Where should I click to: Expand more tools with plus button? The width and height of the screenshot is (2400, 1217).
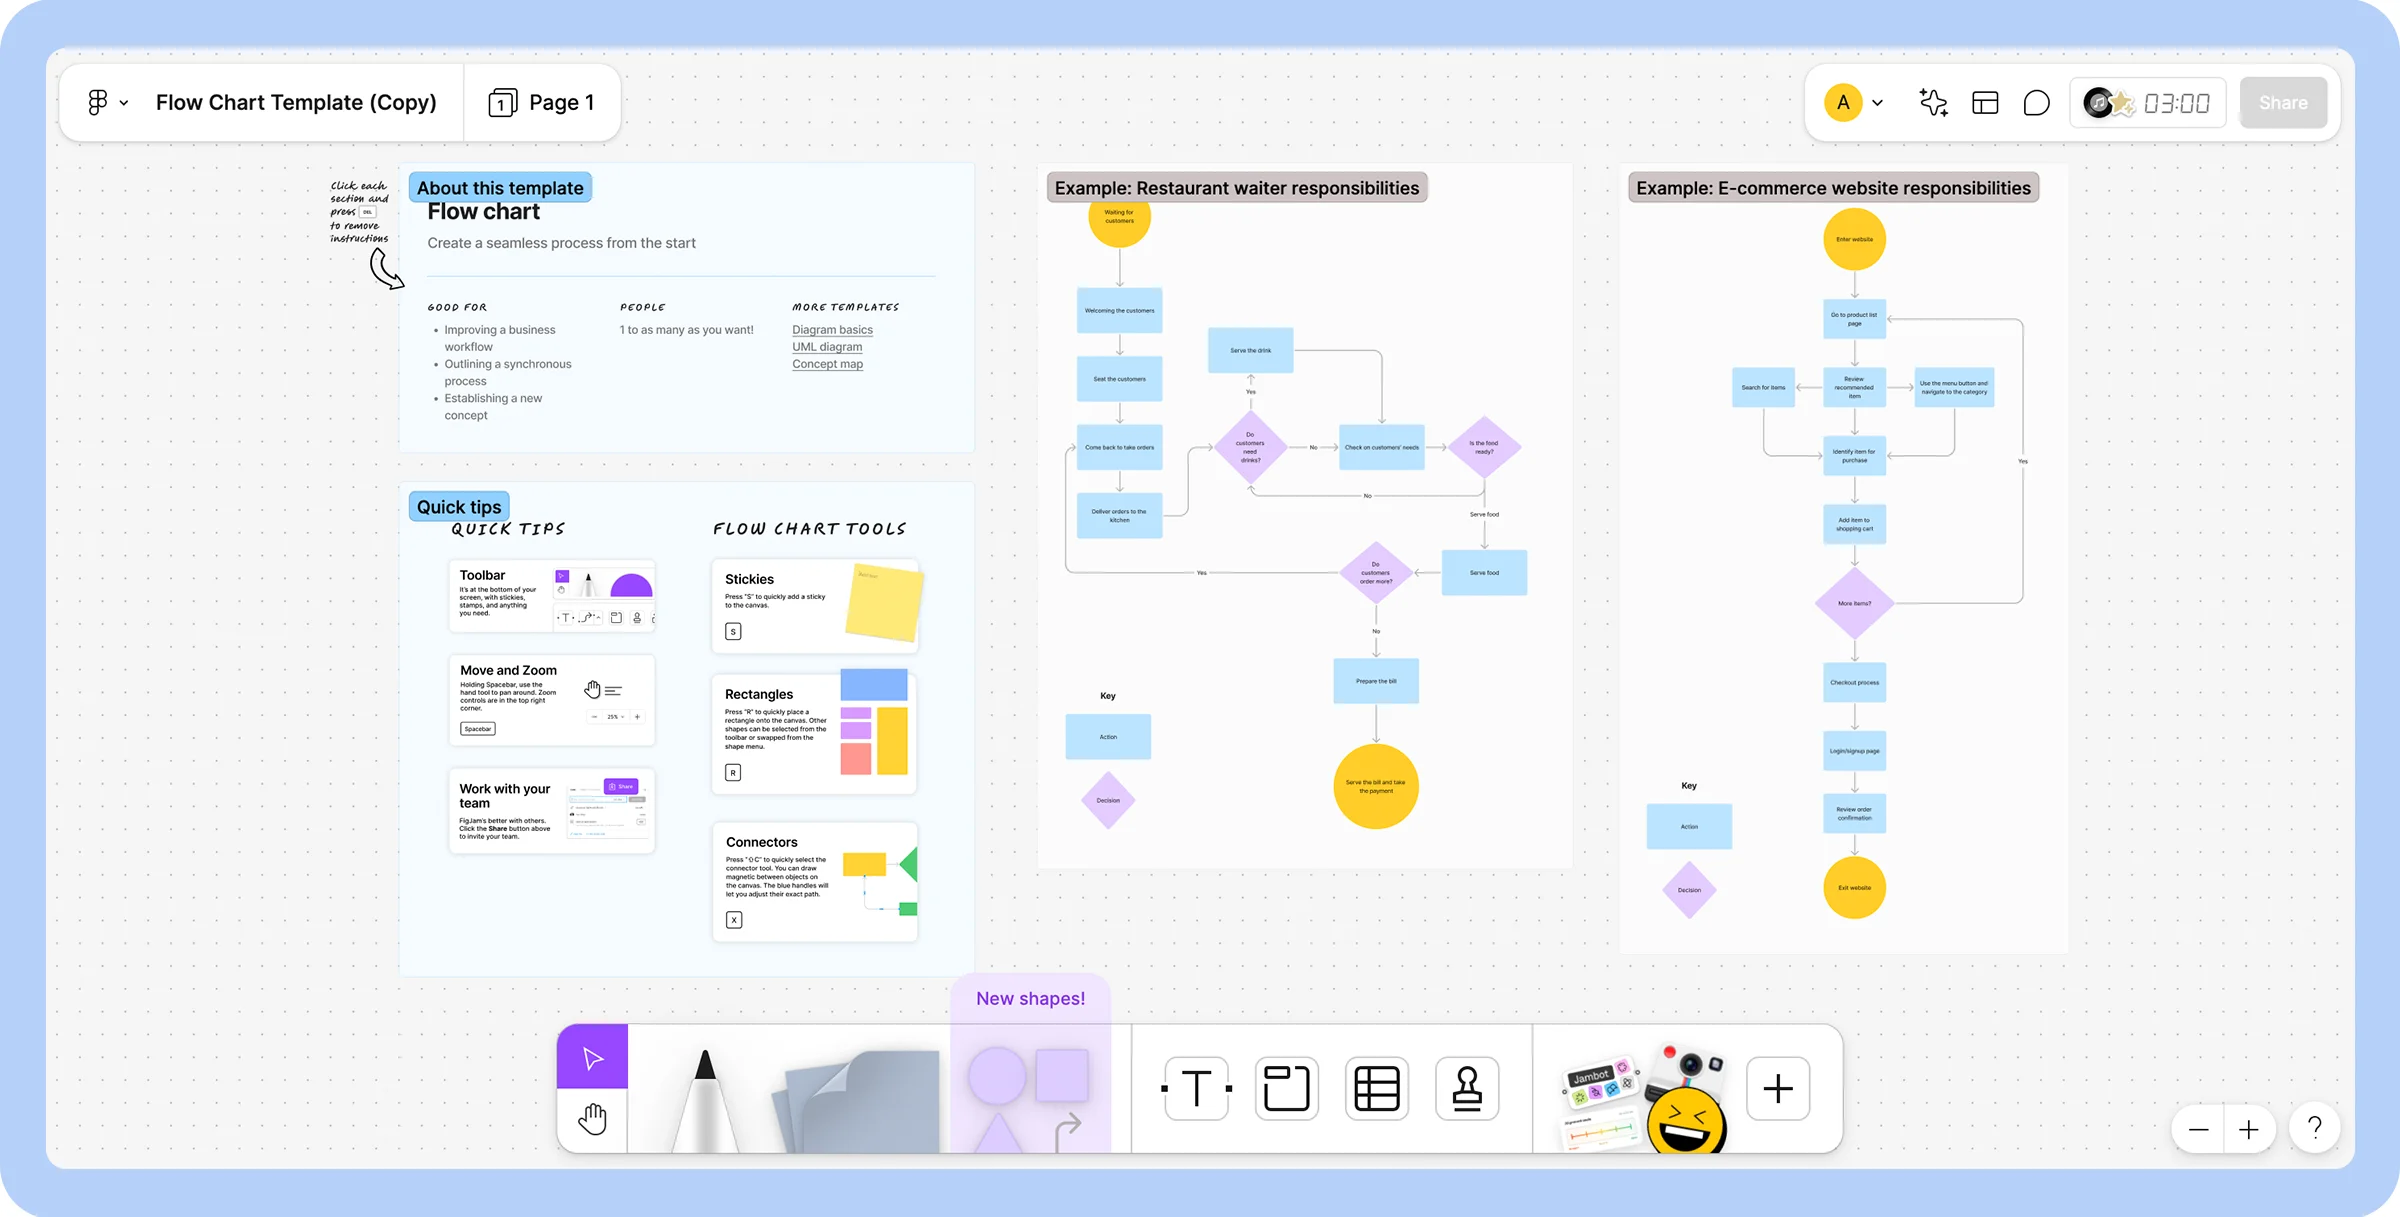point(1778,1088)
